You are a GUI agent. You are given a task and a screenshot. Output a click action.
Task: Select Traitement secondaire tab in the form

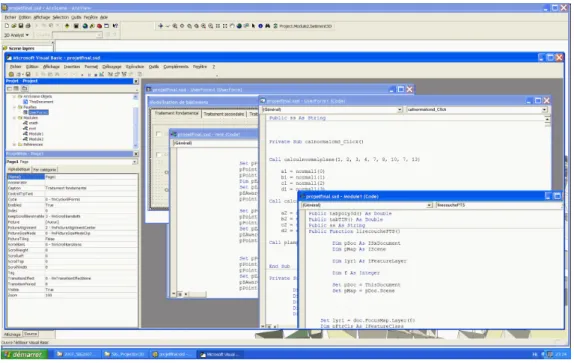(224, 114)
